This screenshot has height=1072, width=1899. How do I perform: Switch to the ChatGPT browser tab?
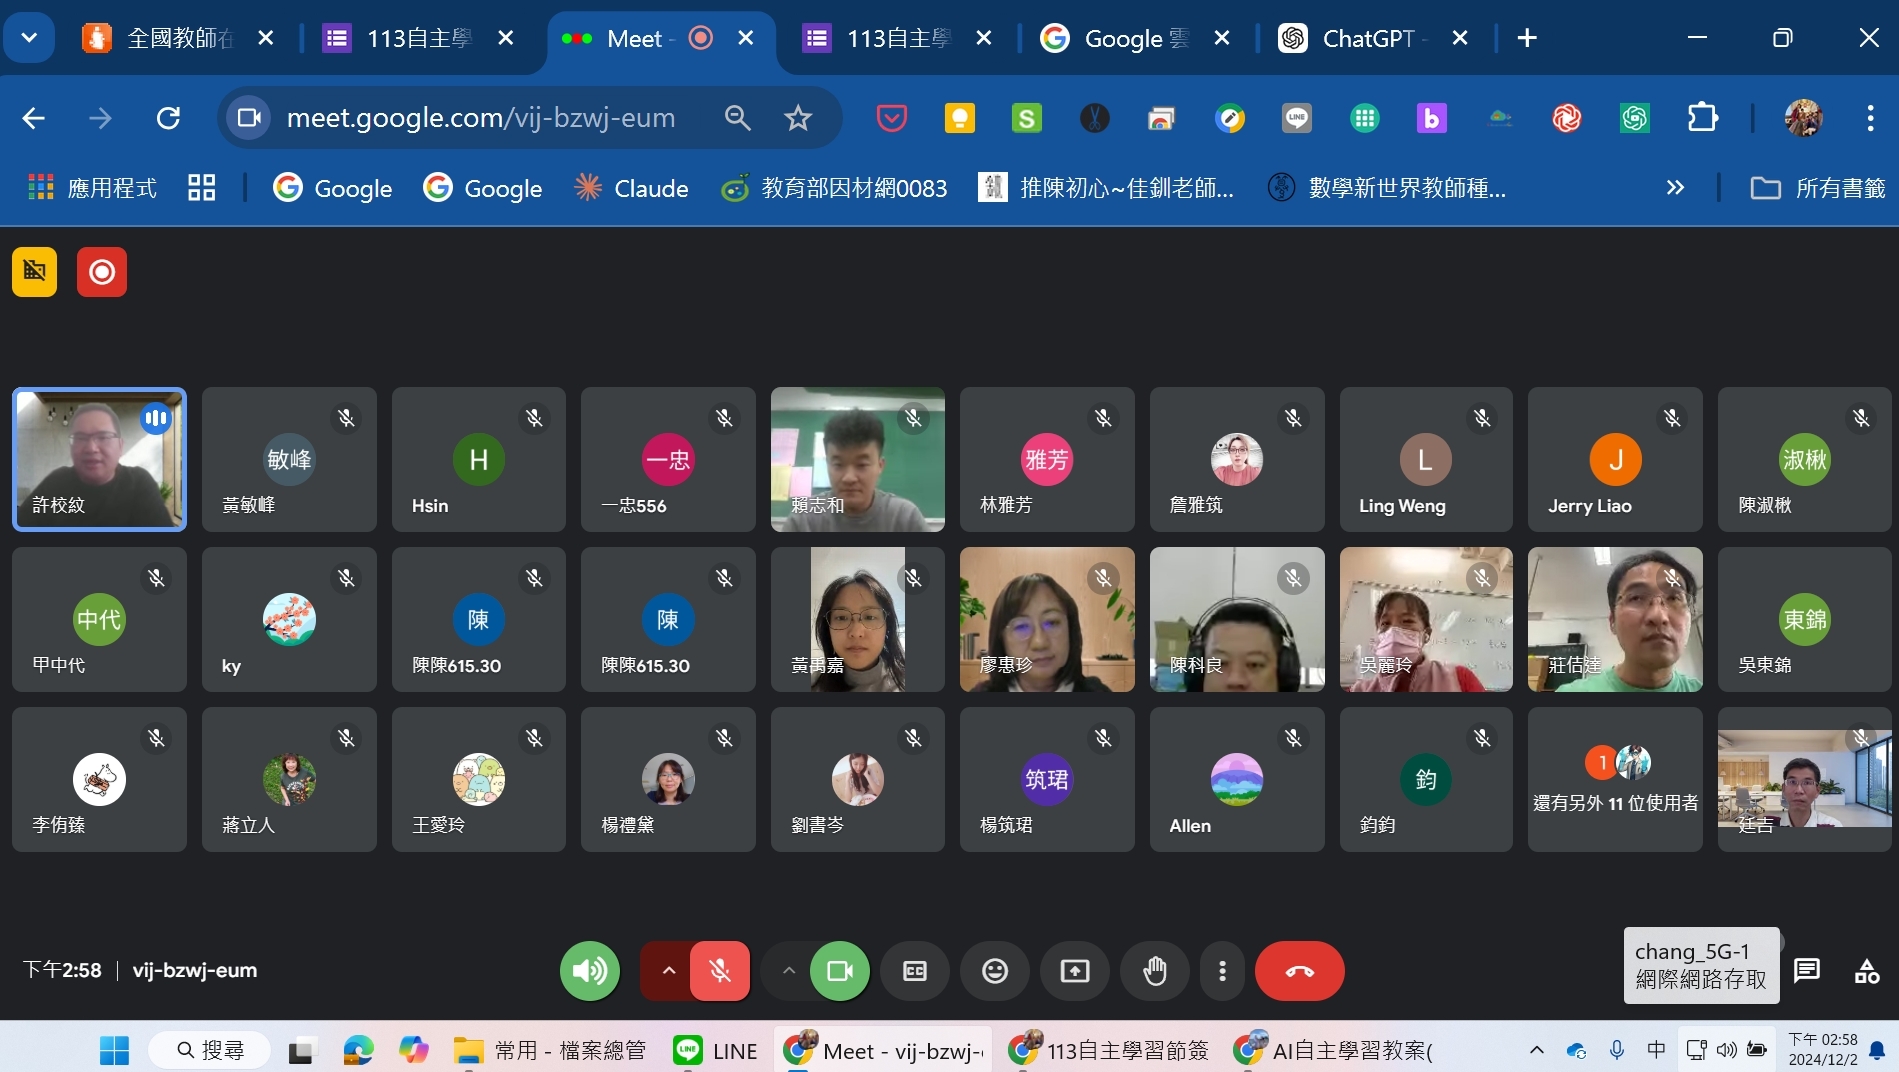(1366, 38)
